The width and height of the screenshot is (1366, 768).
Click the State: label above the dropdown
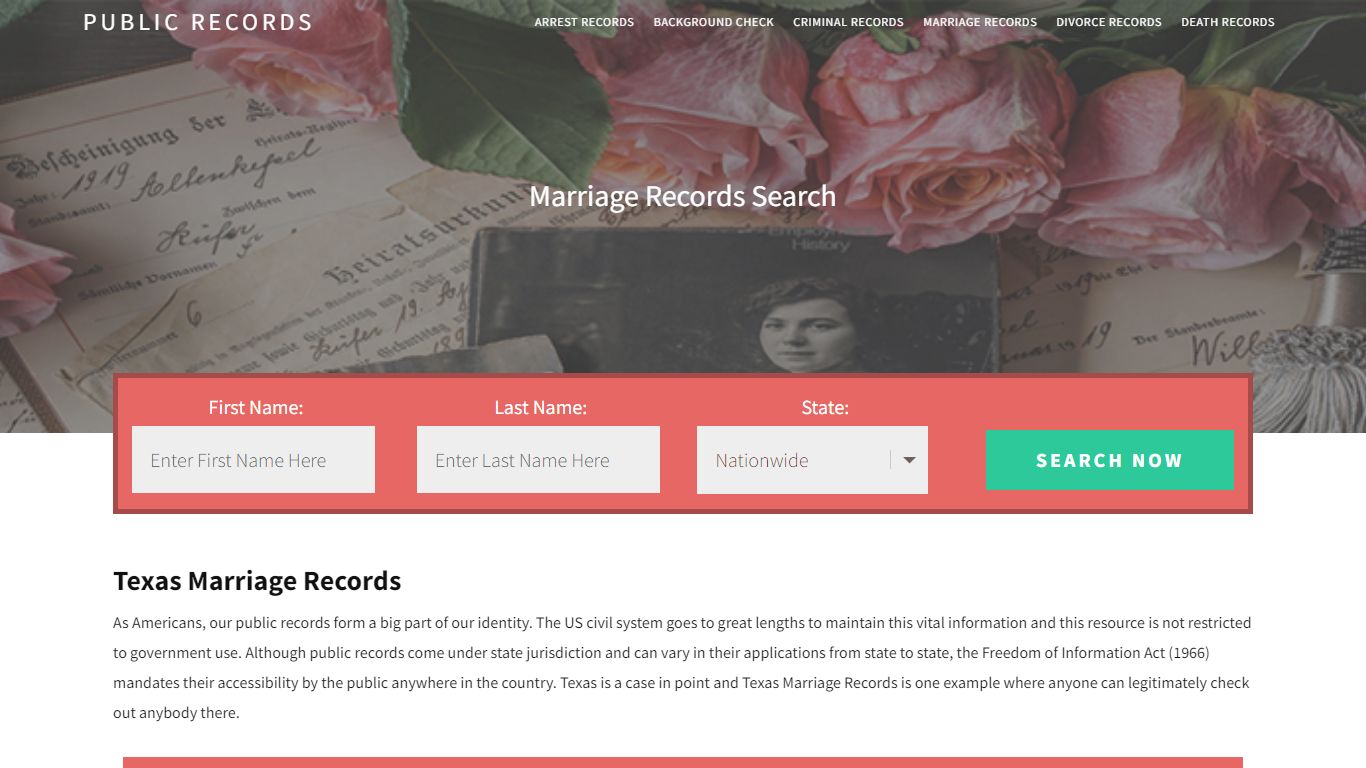pyautogui.click(x=825, y=407)
